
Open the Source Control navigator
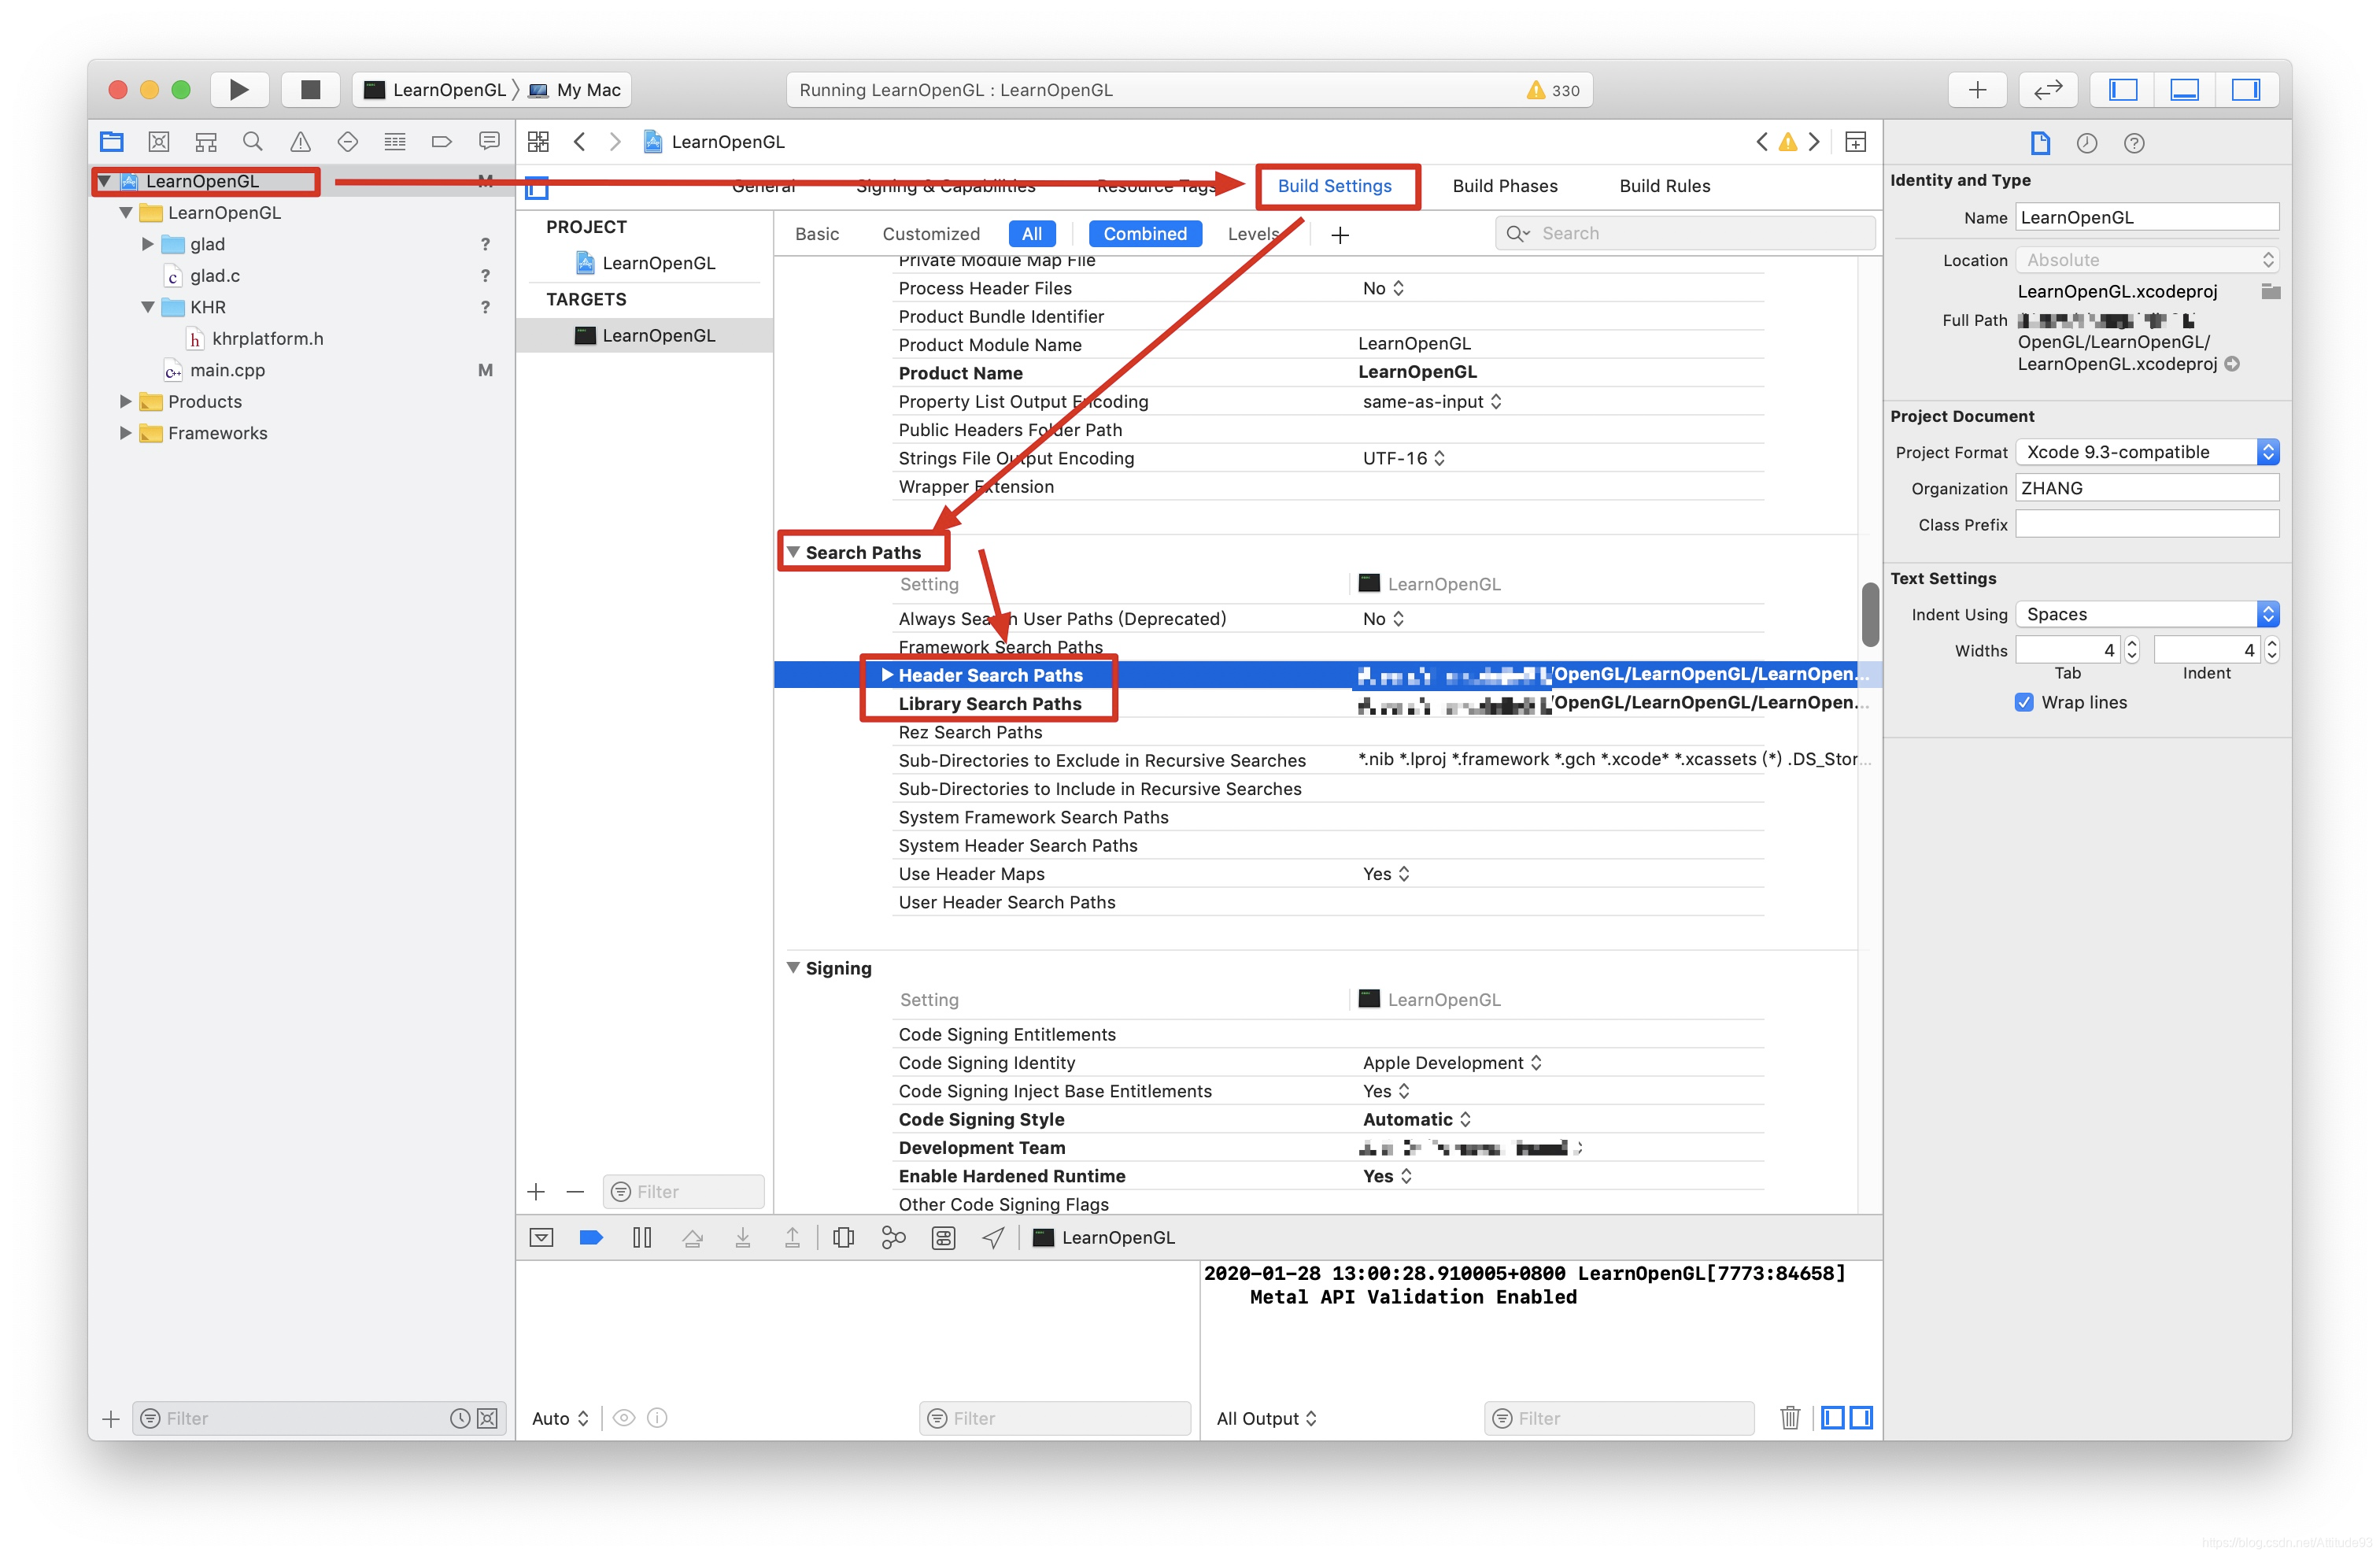159,141
